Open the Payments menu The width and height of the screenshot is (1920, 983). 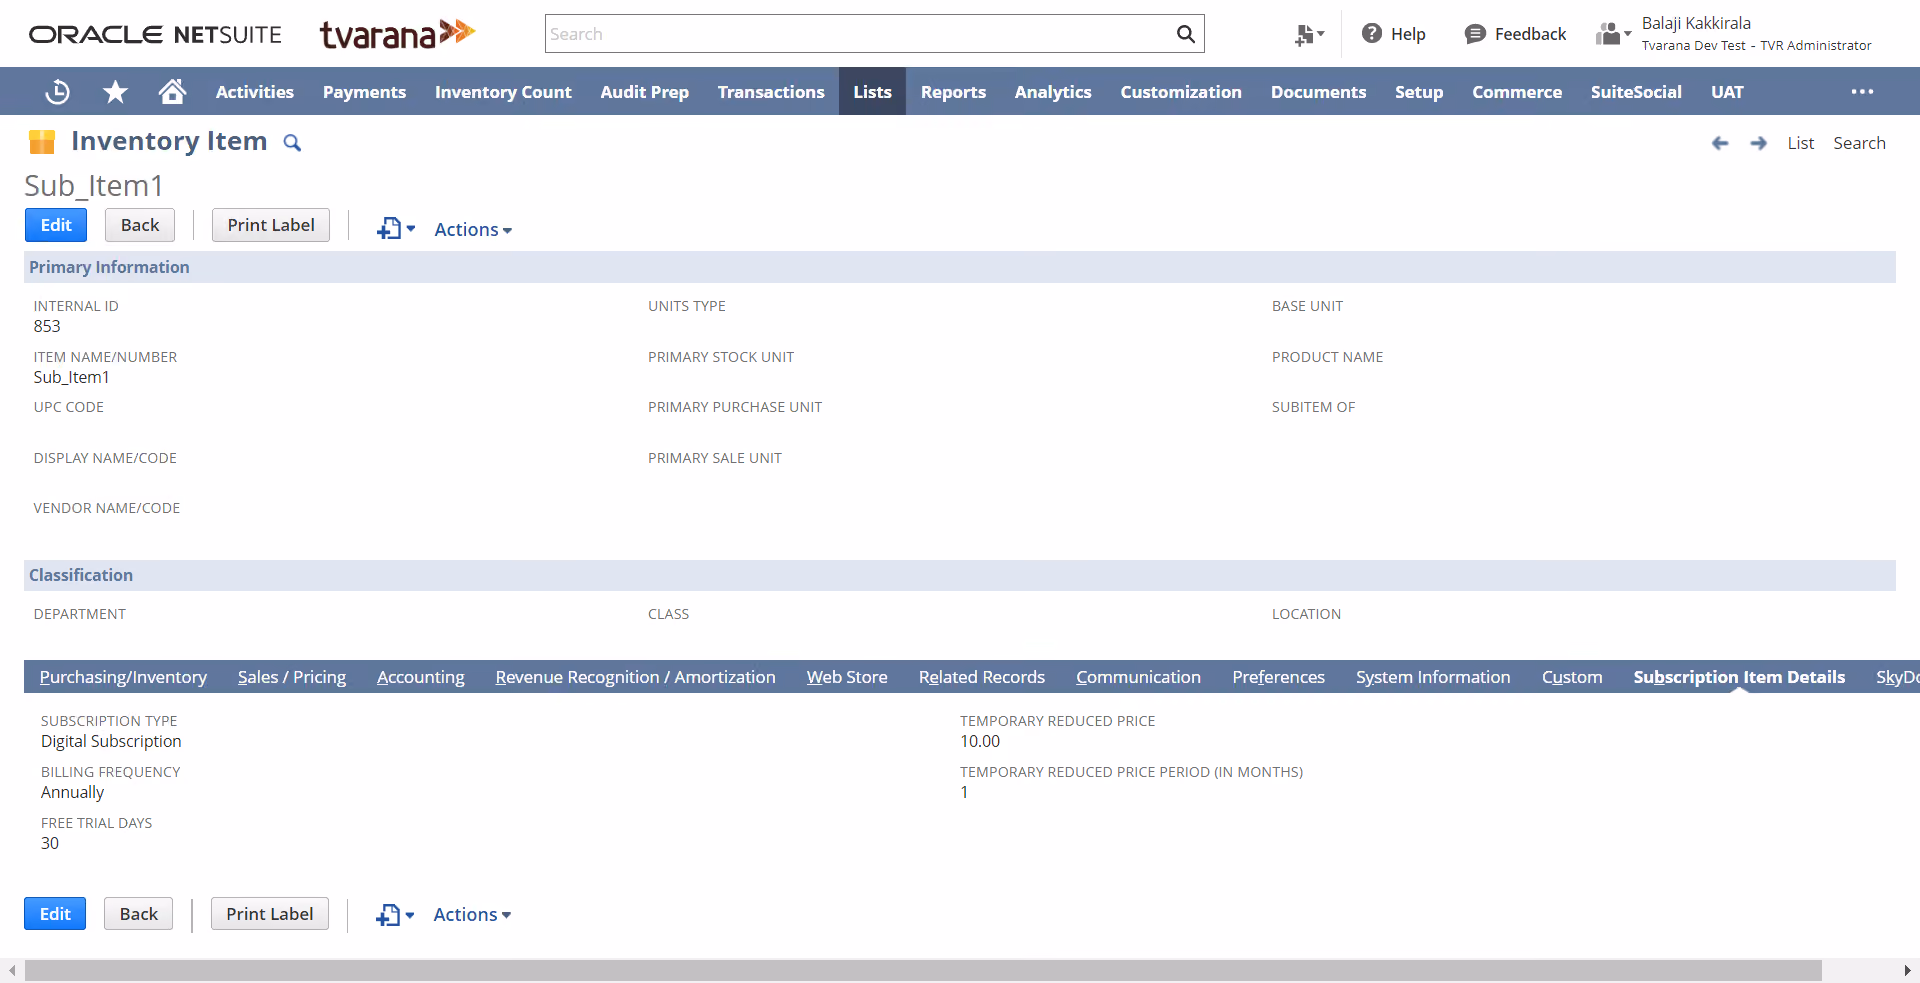click(364, 92)
